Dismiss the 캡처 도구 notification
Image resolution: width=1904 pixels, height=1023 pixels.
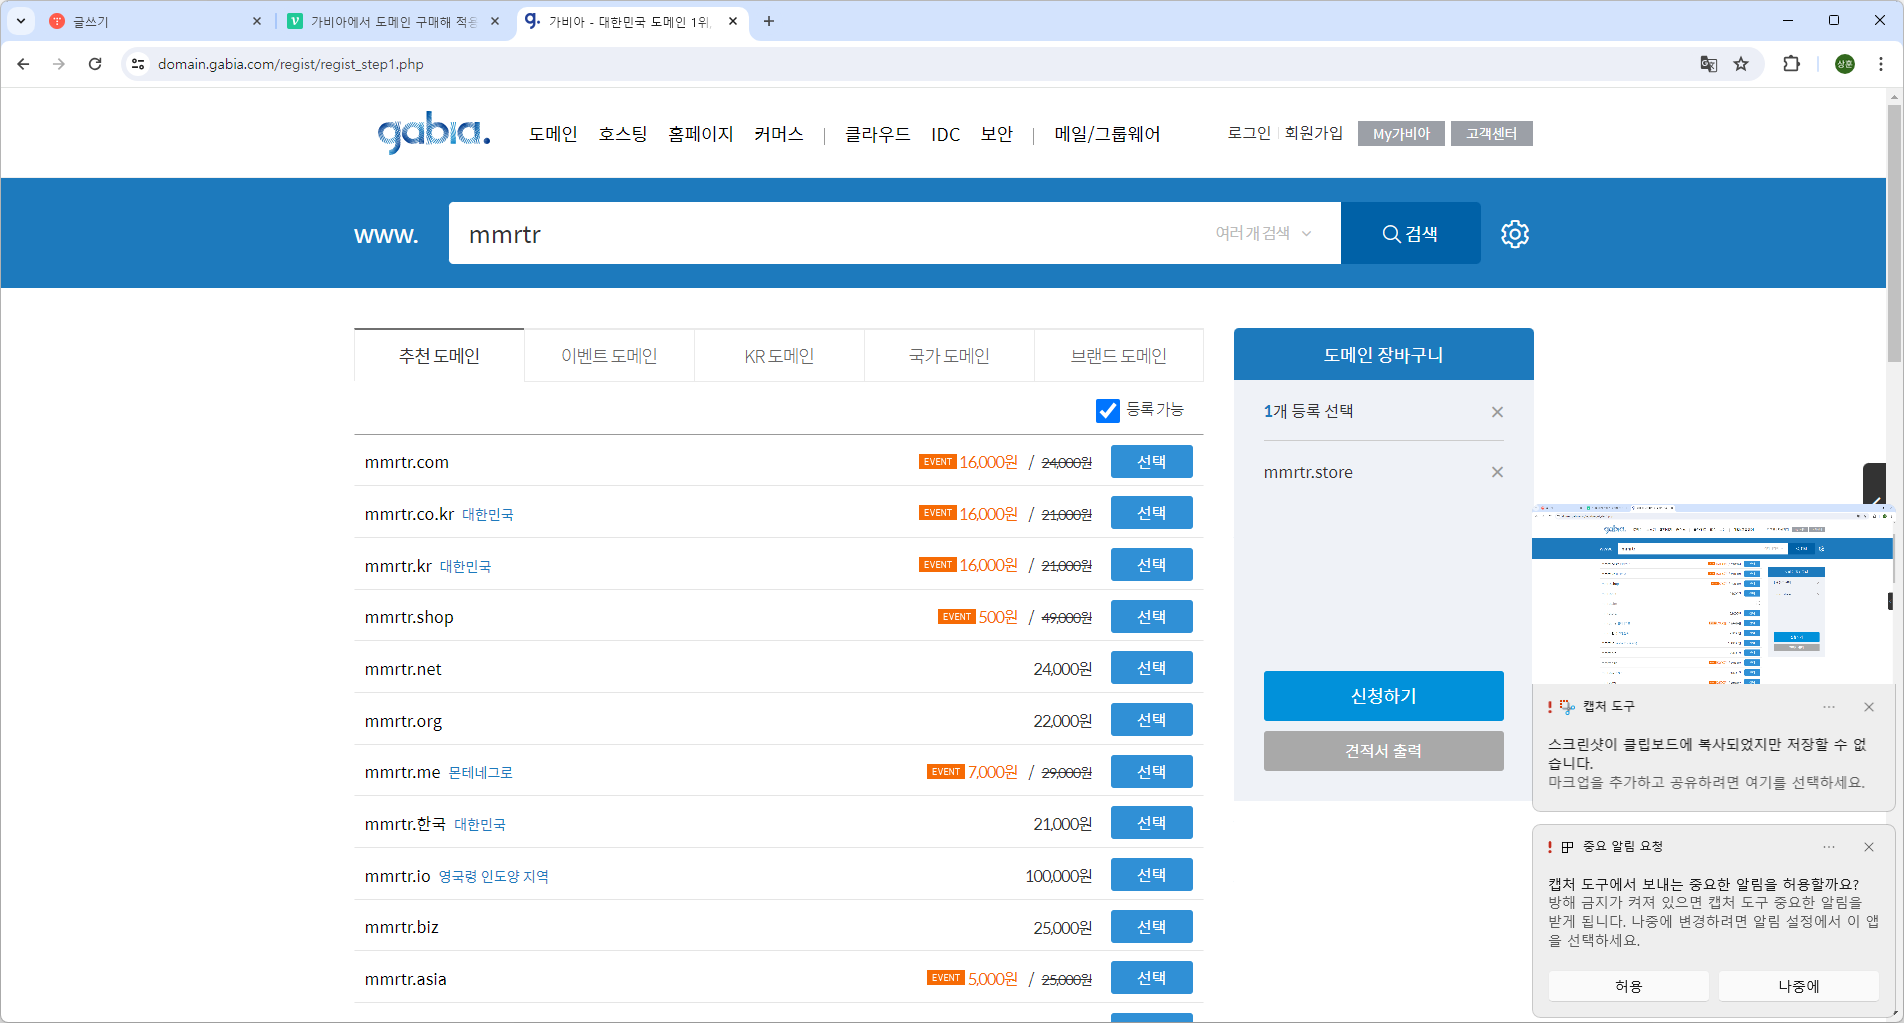pyautogui.click(x=1869, y=707)
